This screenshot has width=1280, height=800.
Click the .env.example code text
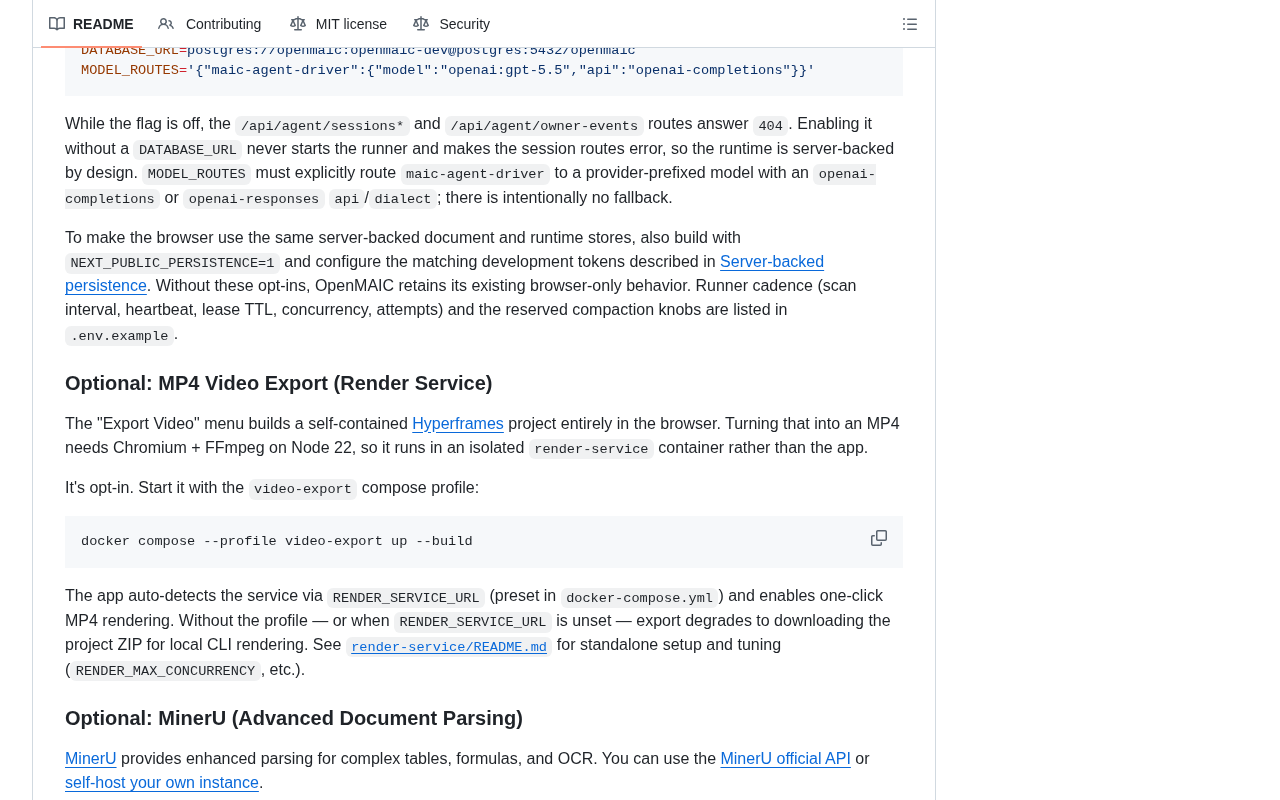(x=119, y=336)
